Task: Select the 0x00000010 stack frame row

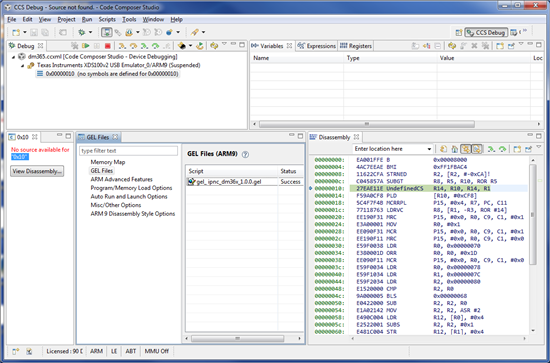Action: 108,74
